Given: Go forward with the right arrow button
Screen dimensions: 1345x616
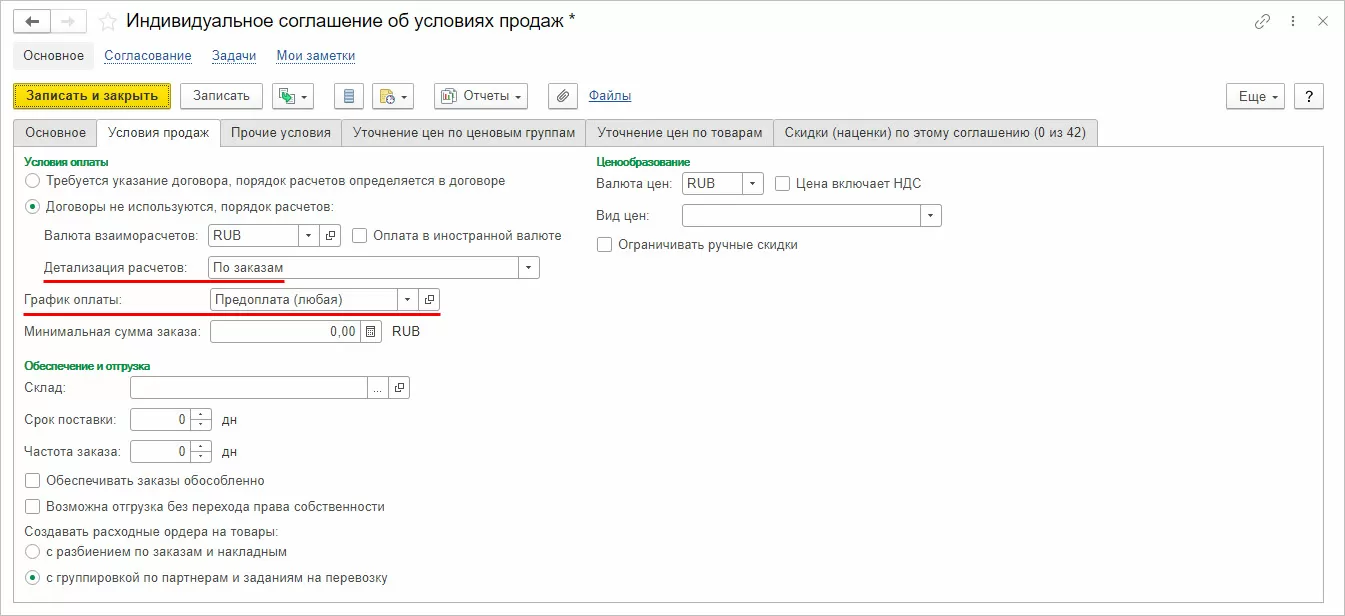Looking at the screenshot, I should 69,21.
